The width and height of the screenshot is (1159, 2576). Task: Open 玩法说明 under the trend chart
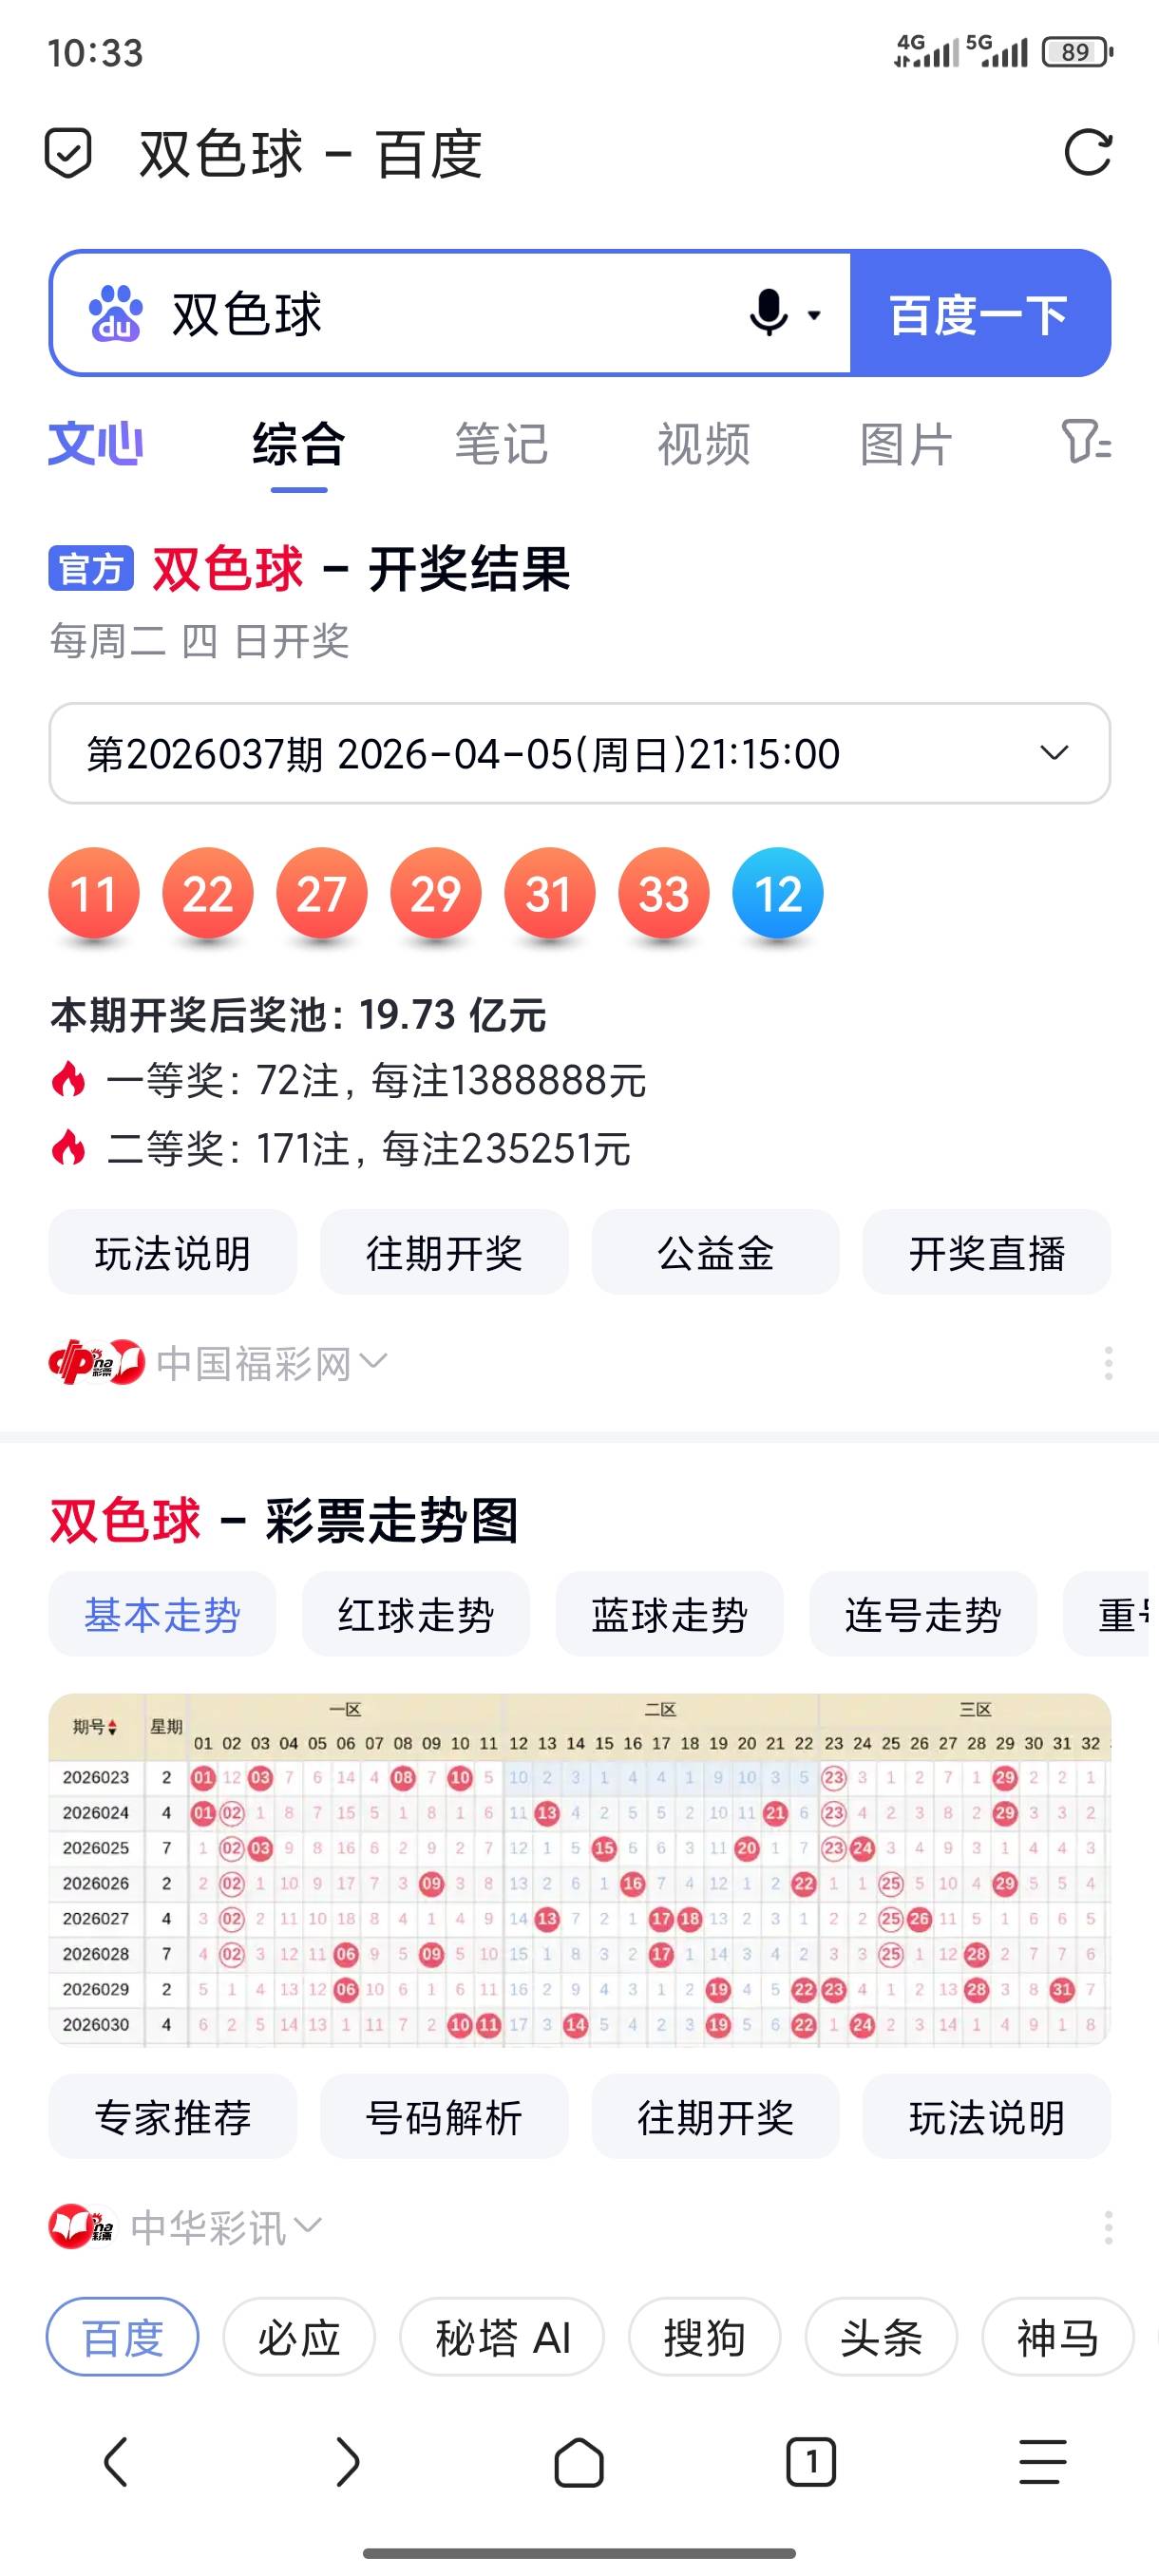[x=987, y=2116]
